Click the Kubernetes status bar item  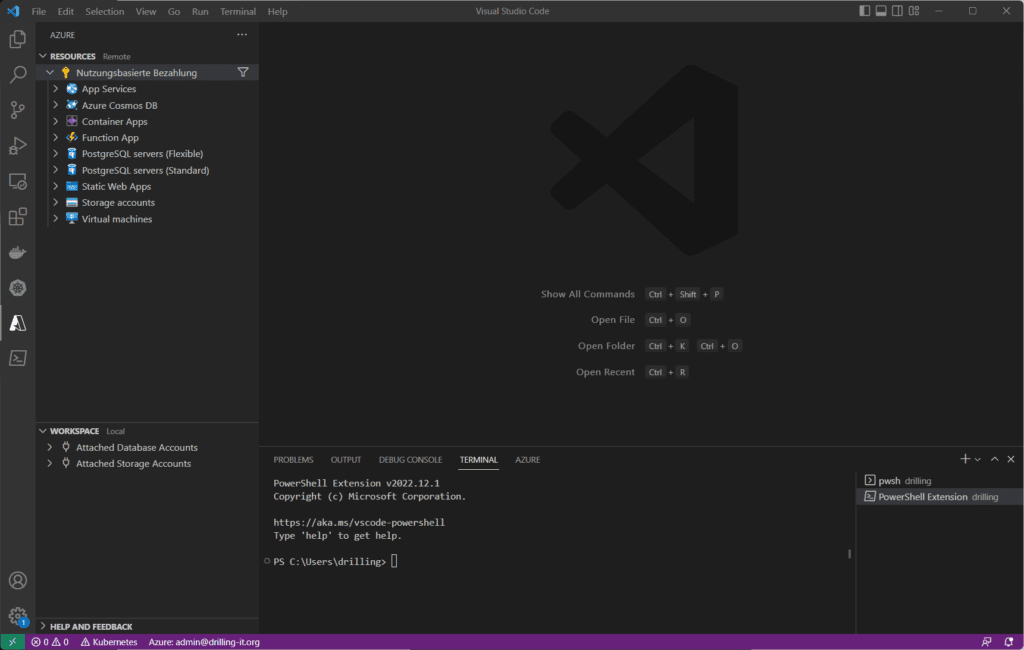pyautogui.click(x=109, y=642)
